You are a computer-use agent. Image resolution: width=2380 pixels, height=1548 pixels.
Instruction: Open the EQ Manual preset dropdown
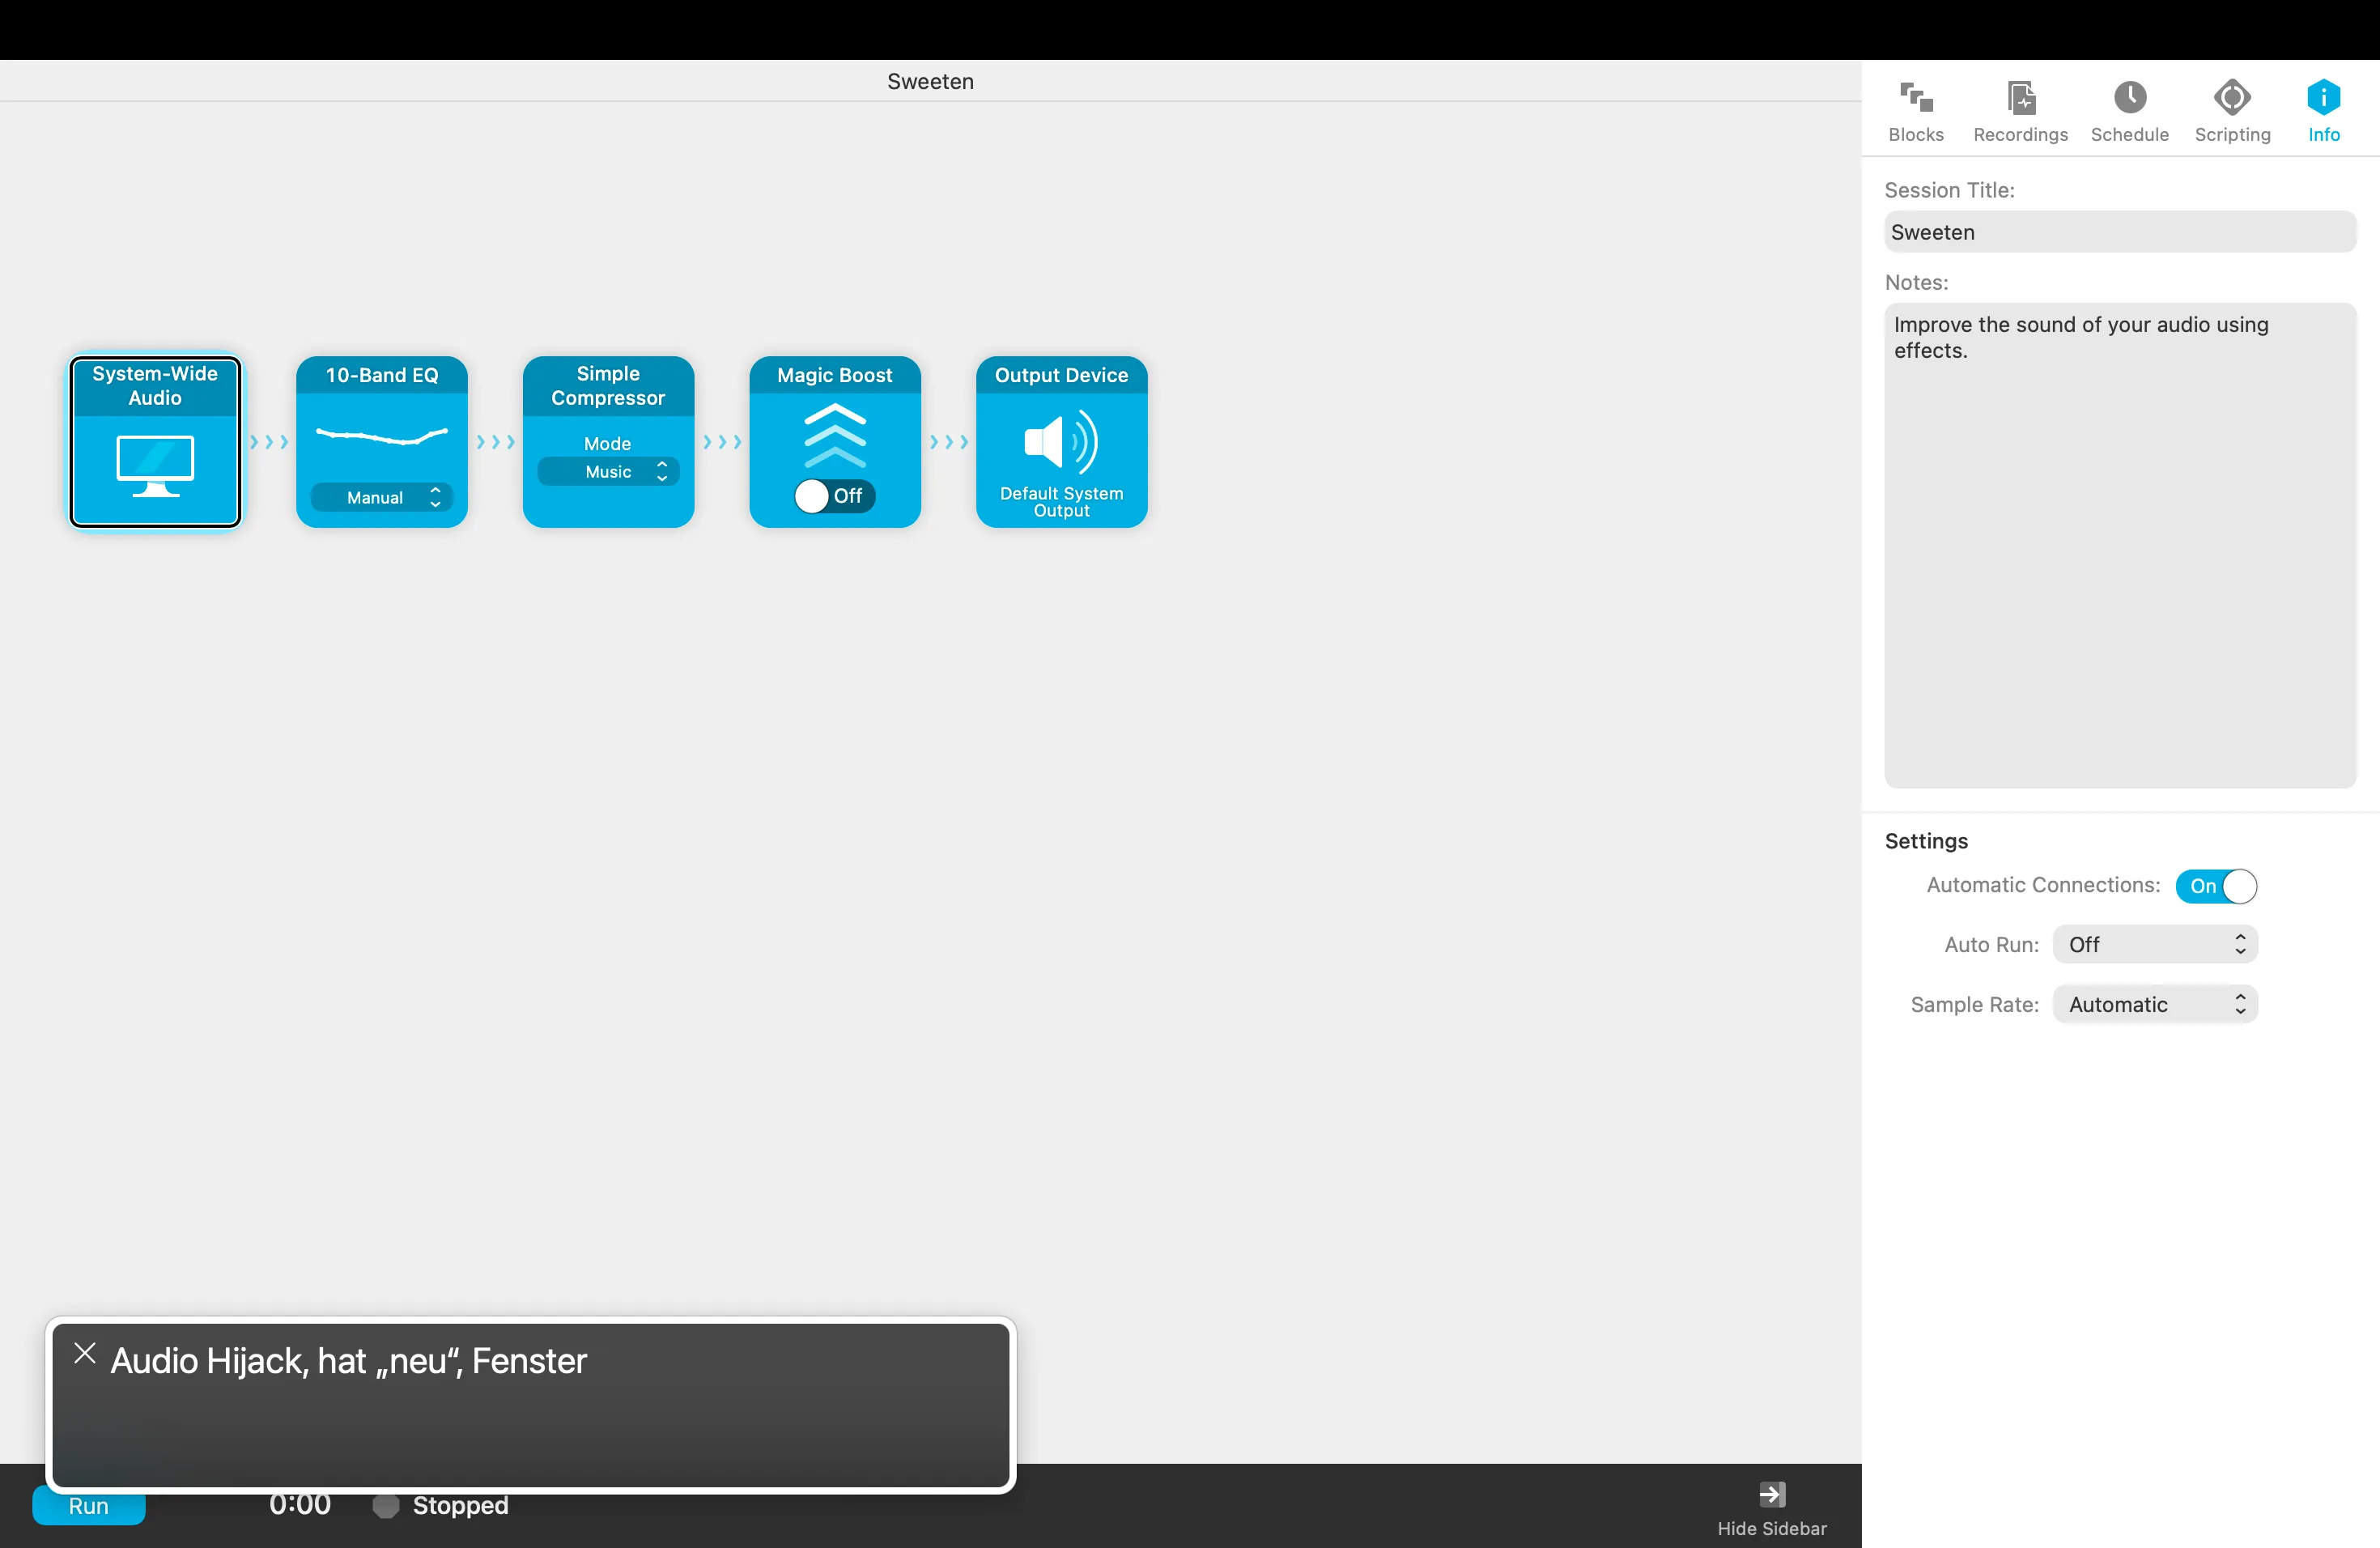point(381,497)
